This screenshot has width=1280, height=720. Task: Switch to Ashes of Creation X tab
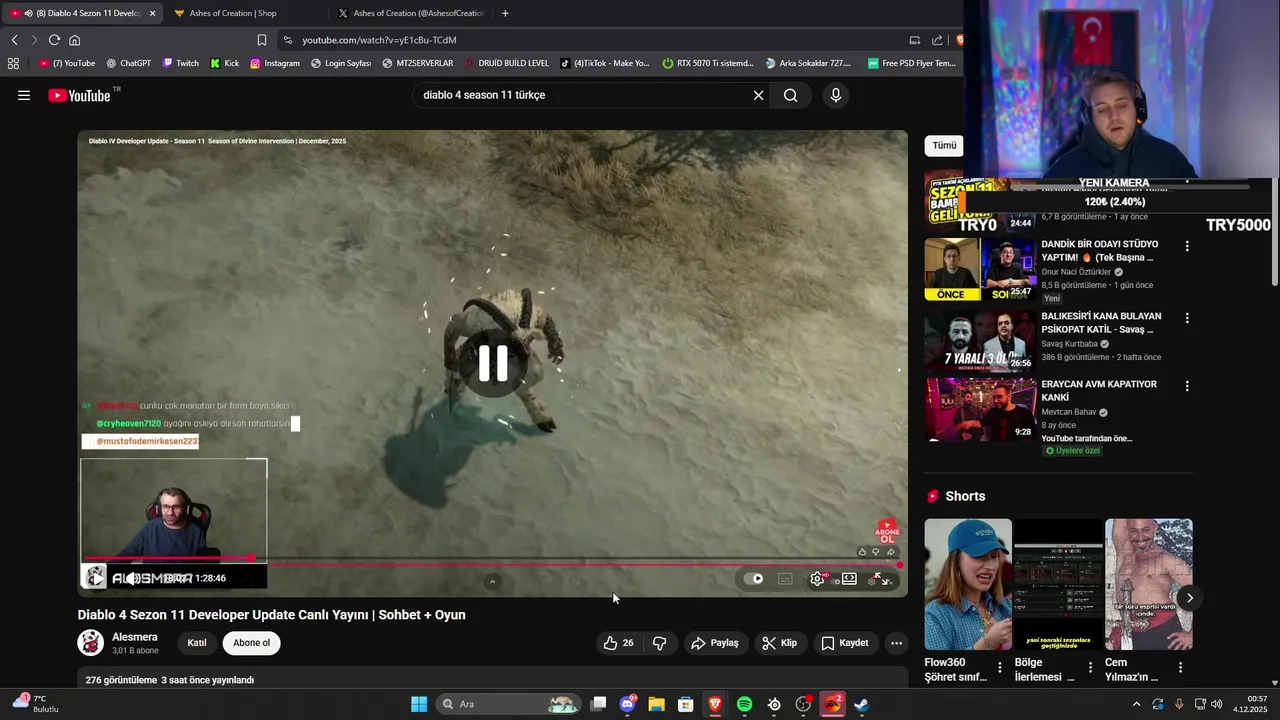click(x=410, y=13)
